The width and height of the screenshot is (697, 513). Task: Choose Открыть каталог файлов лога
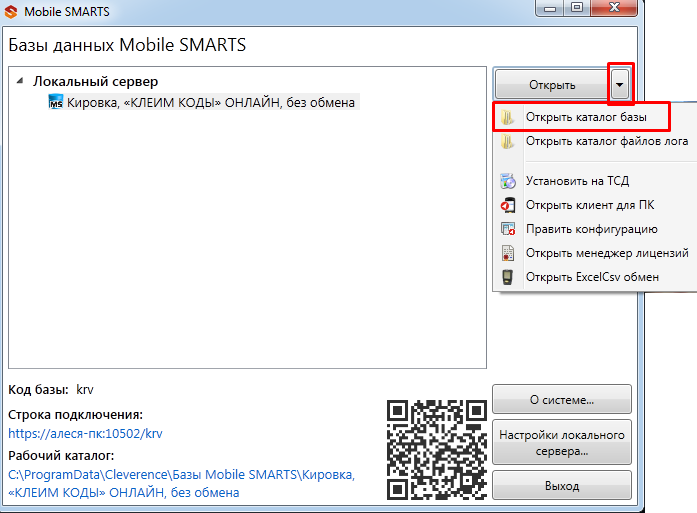click(x=596, y=141)
